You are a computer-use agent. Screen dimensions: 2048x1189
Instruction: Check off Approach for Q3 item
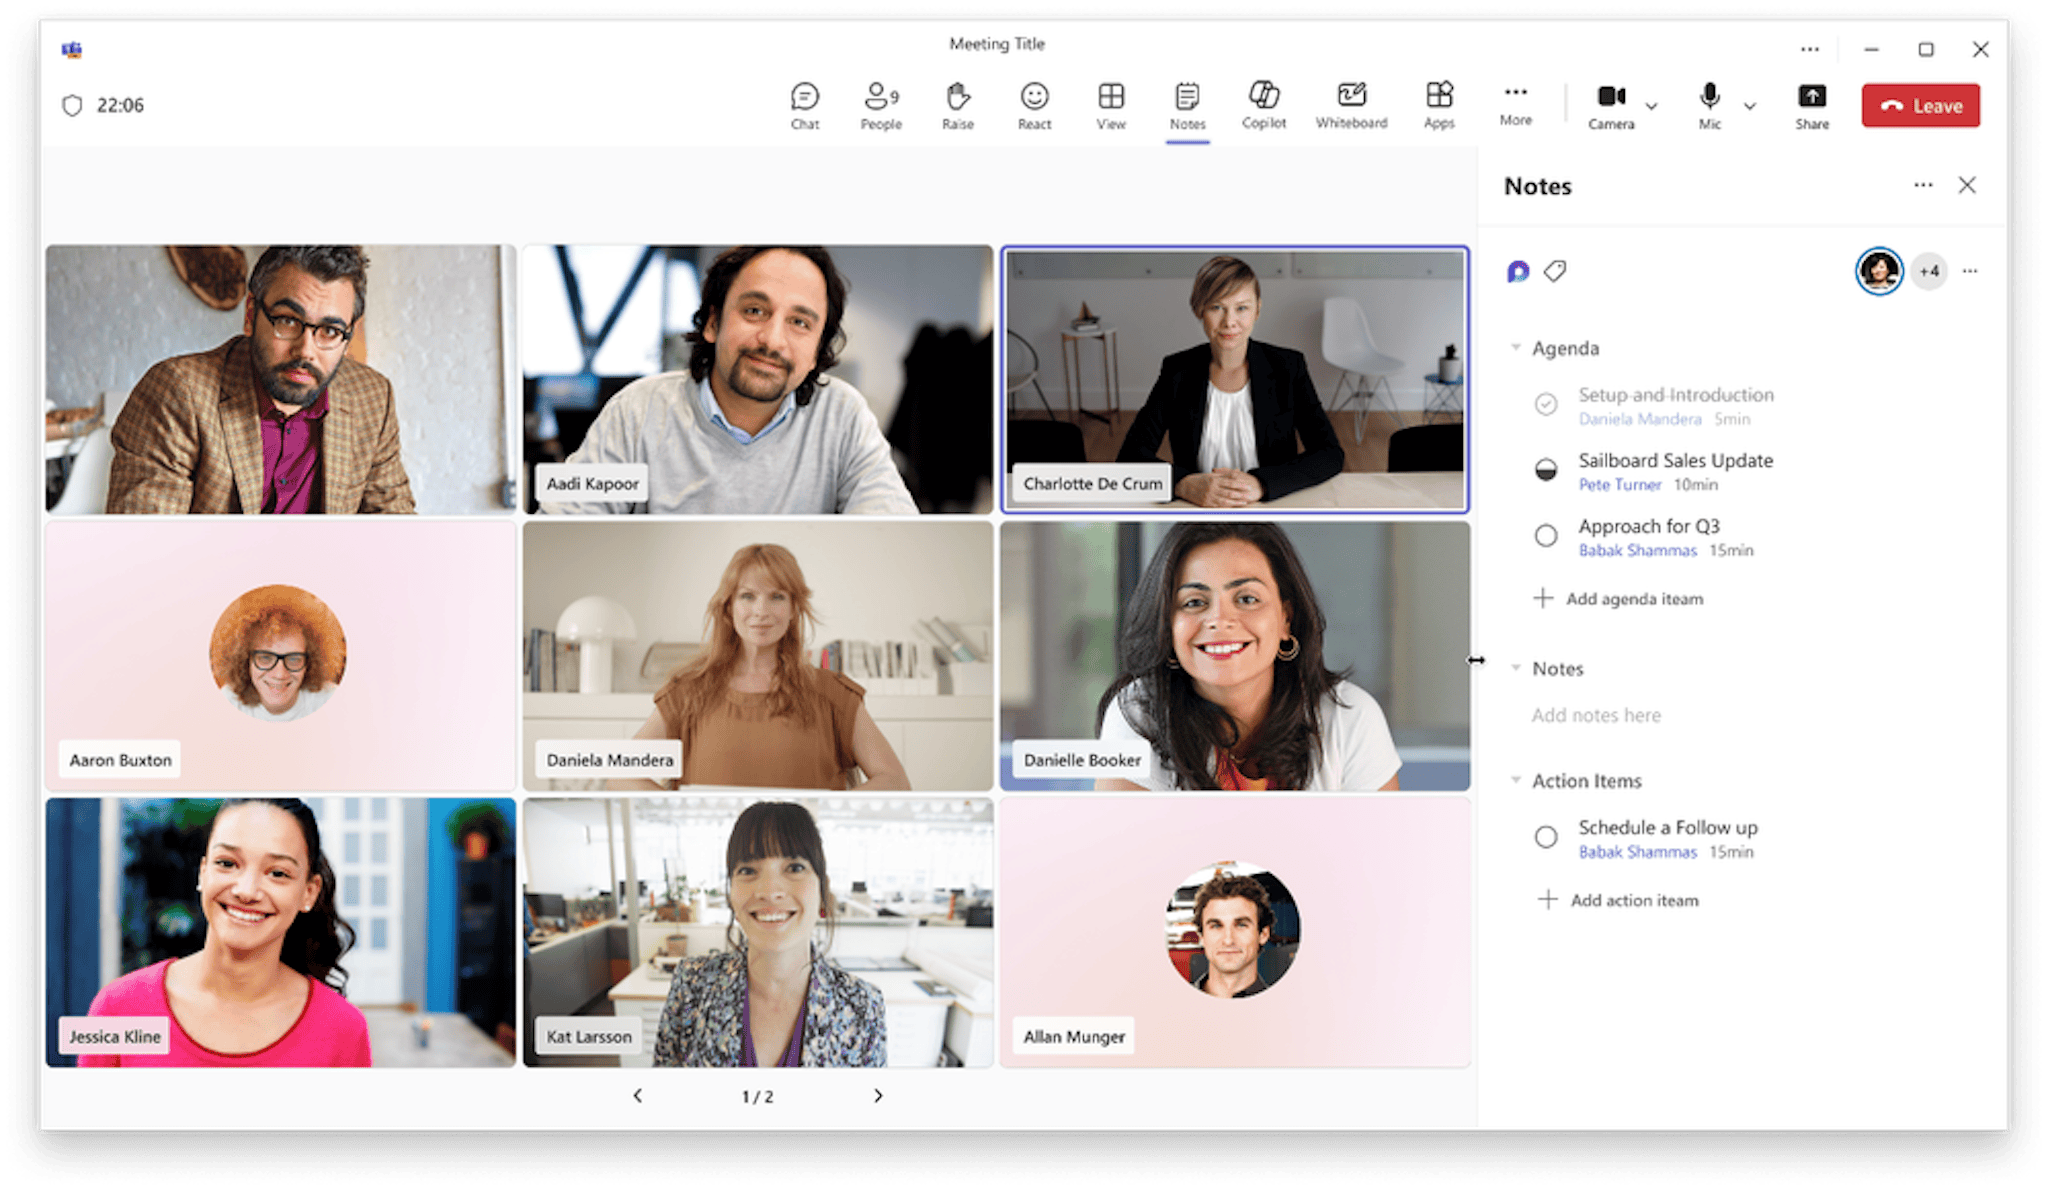1546,535
